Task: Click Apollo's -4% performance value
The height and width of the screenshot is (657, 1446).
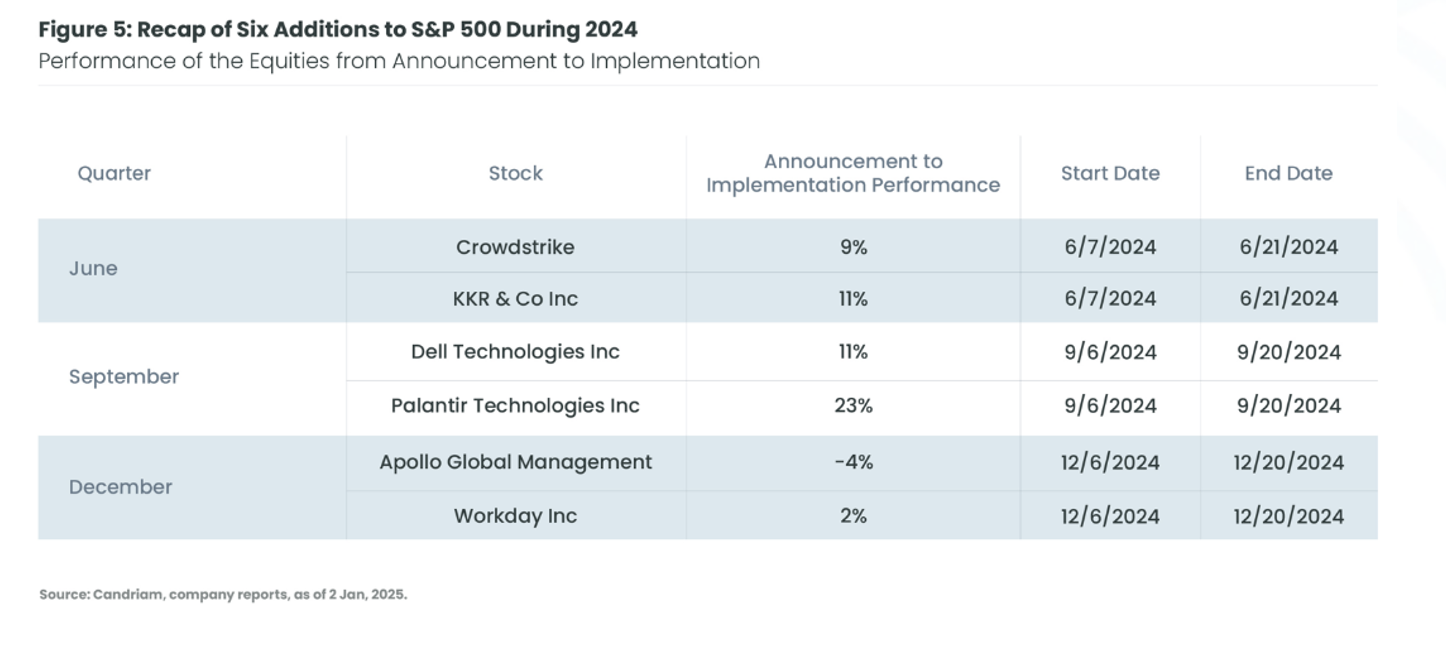Action: click(853, 462)
